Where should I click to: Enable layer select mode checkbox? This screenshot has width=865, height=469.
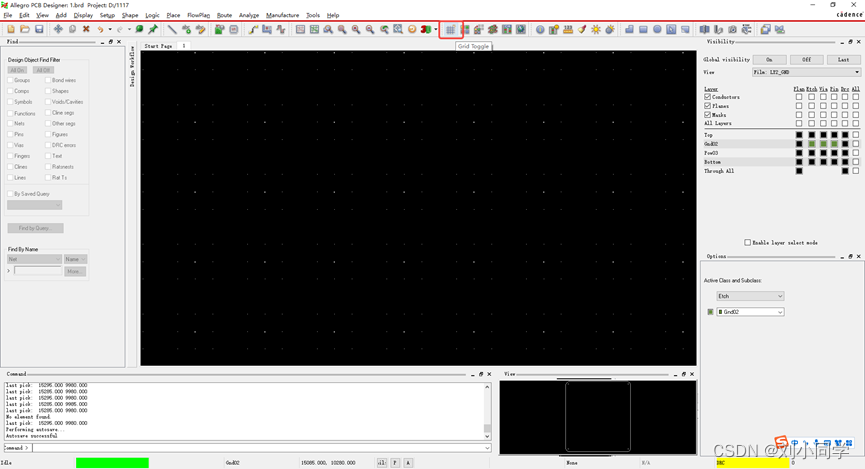point(747,242)
